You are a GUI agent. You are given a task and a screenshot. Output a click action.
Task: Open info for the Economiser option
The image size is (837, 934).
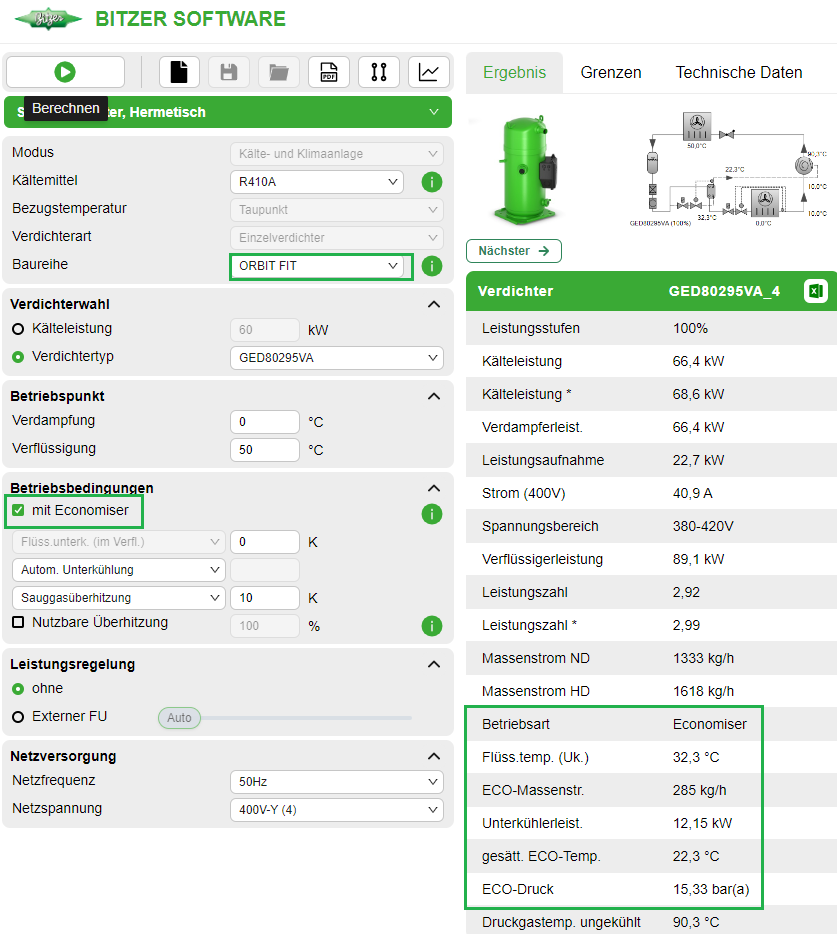pos(431,513)
